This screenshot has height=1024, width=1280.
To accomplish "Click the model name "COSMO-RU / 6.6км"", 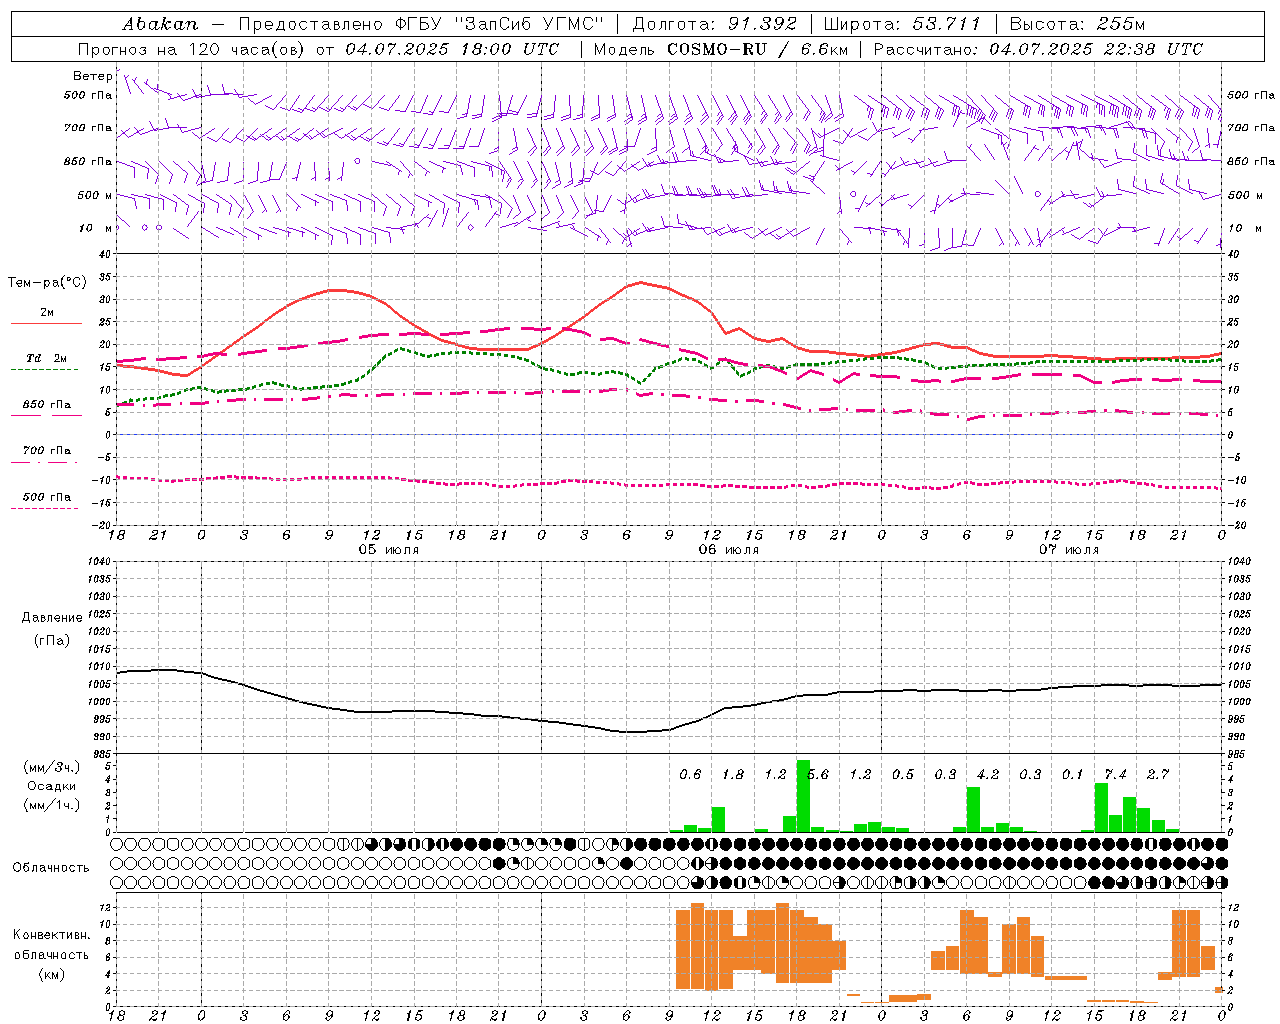I will coord(758,49).
